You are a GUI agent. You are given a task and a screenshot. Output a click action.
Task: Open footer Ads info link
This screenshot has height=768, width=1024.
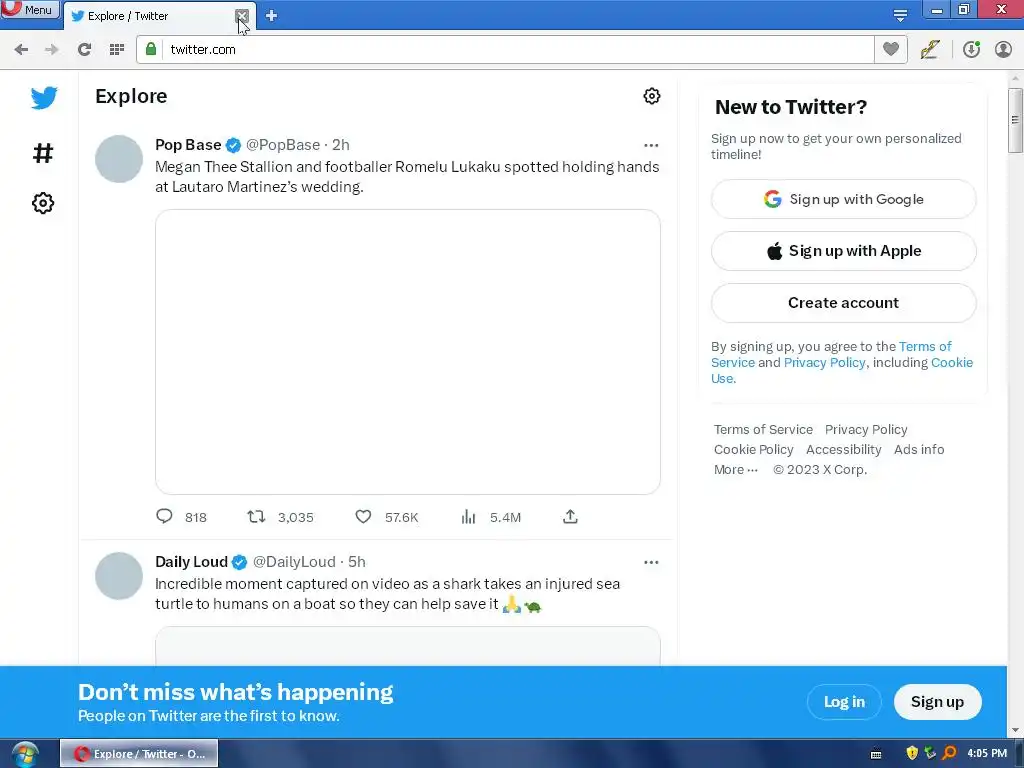919,450
